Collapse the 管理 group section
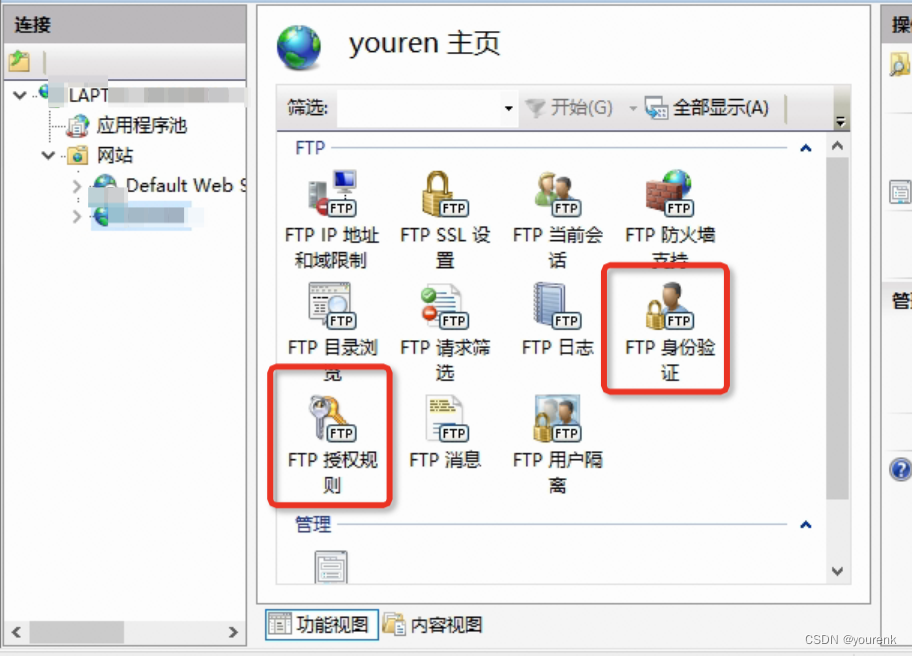Screen dimensions: 912x656 click(x=806, y=525)
